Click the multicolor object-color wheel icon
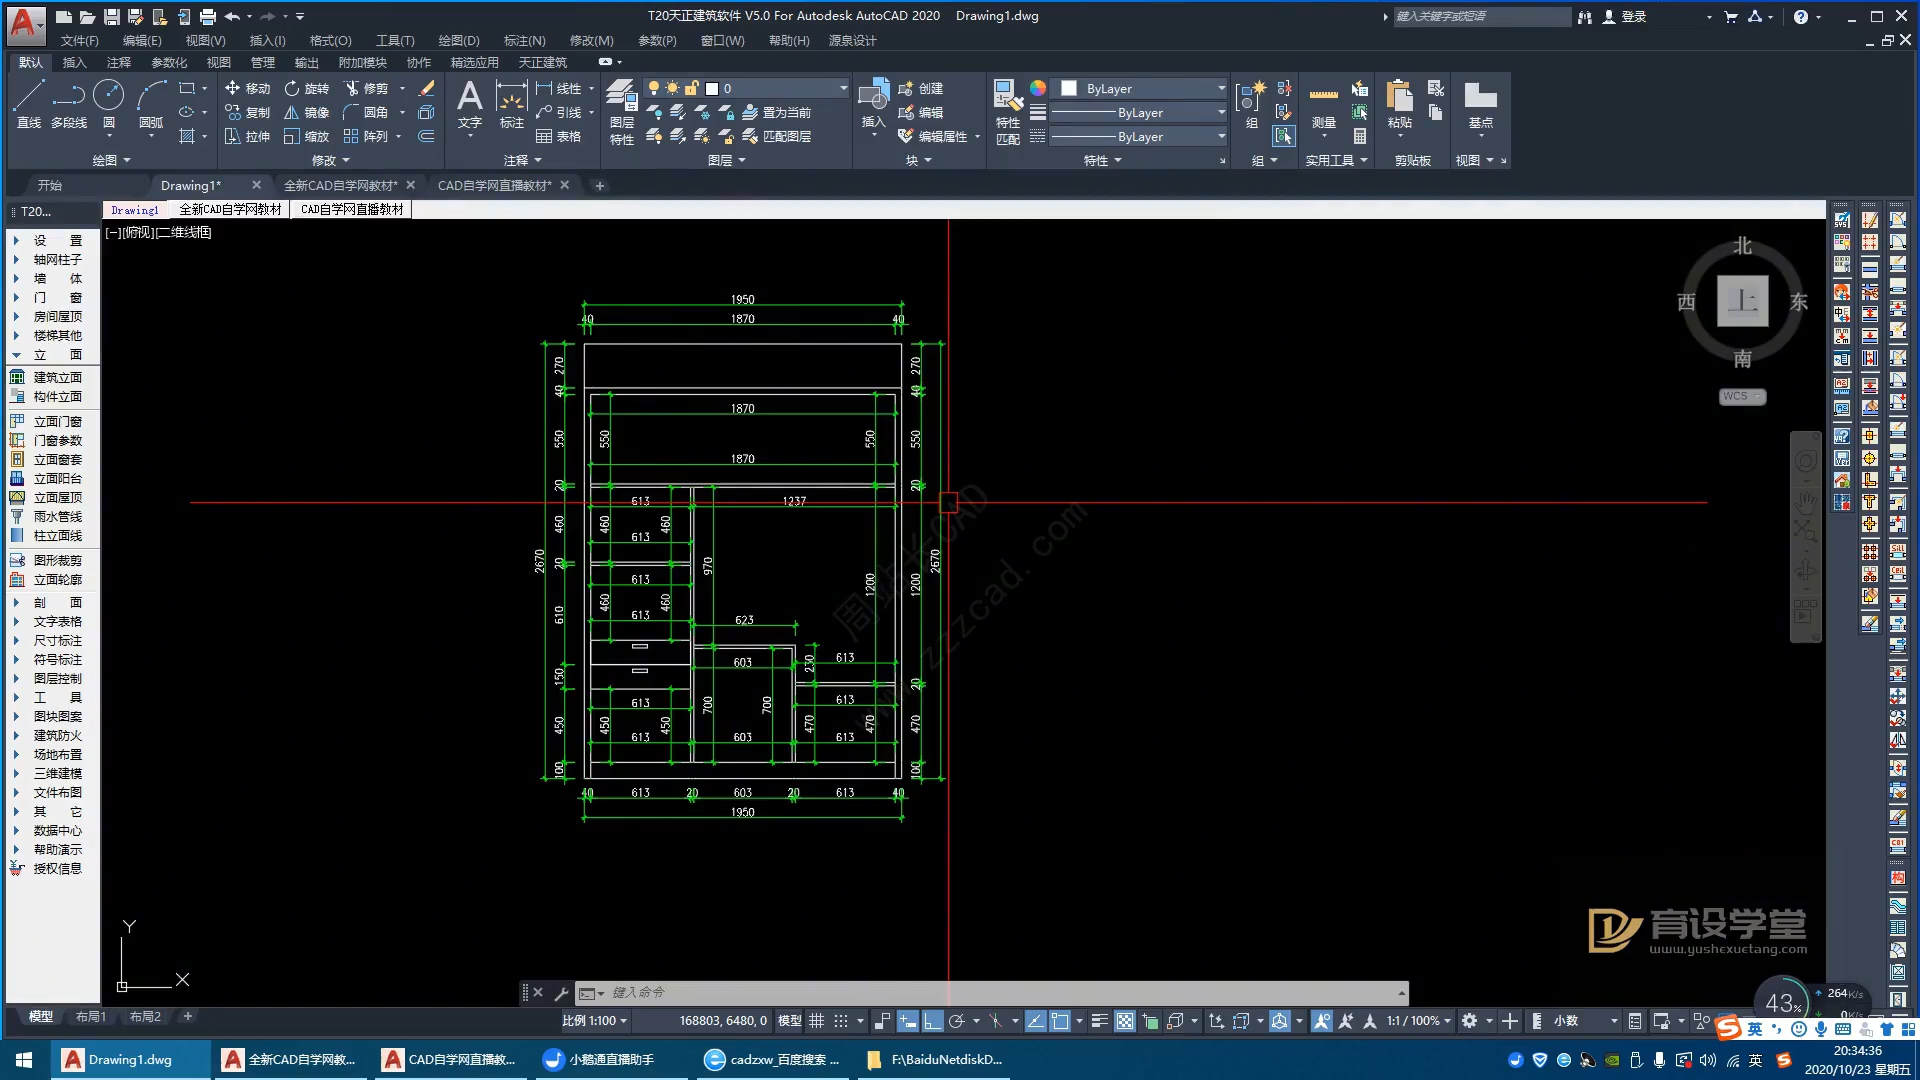This screenshot has width=1920, height=1080. [1038, 88]
